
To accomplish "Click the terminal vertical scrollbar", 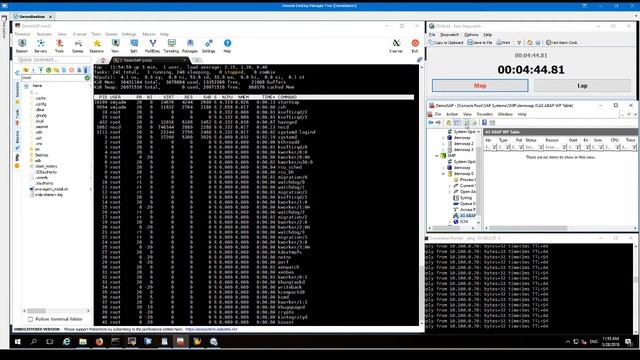I will click(421, 196).
